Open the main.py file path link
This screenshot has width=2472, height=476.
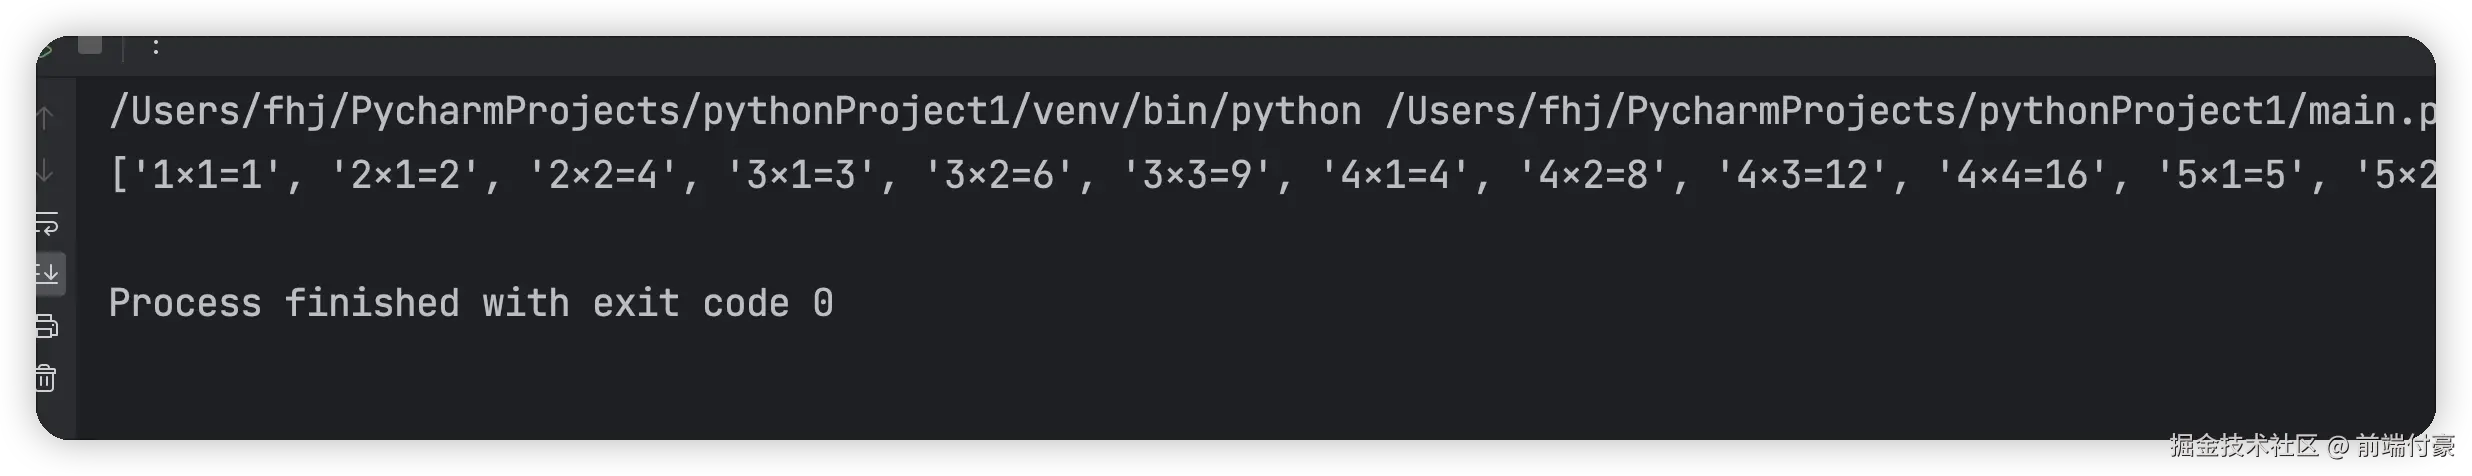[x=1911, y=111]
